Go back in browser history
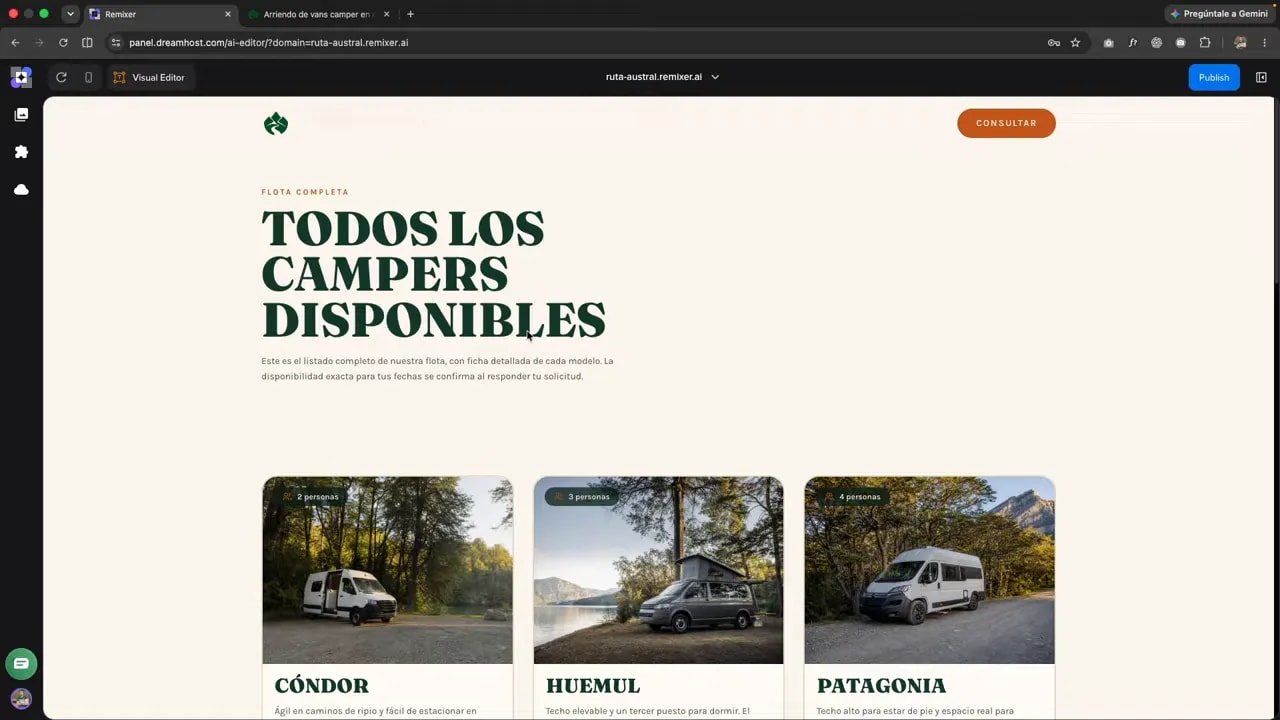Viewport: 1280px width, 720px height. point(15,43)
